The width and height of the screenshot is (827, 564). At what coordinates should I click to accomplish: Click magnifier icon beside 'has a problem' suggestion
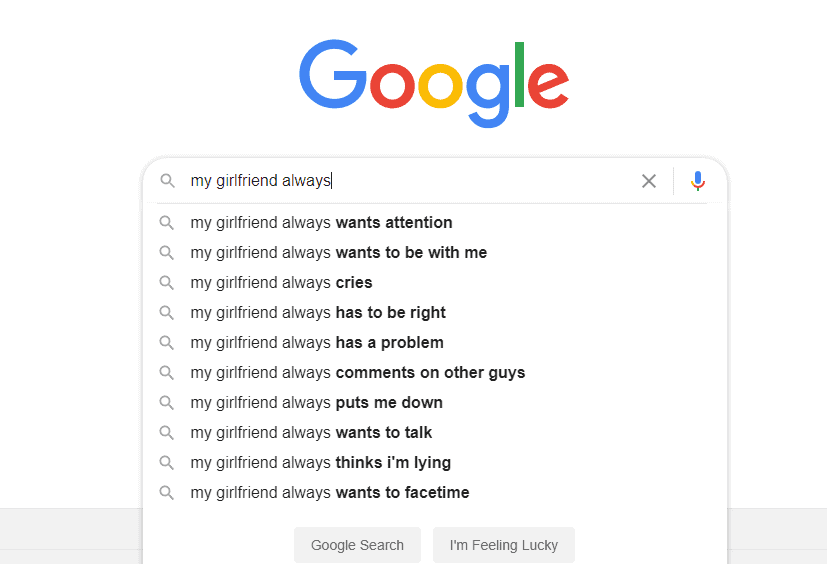tap(167, 343)
